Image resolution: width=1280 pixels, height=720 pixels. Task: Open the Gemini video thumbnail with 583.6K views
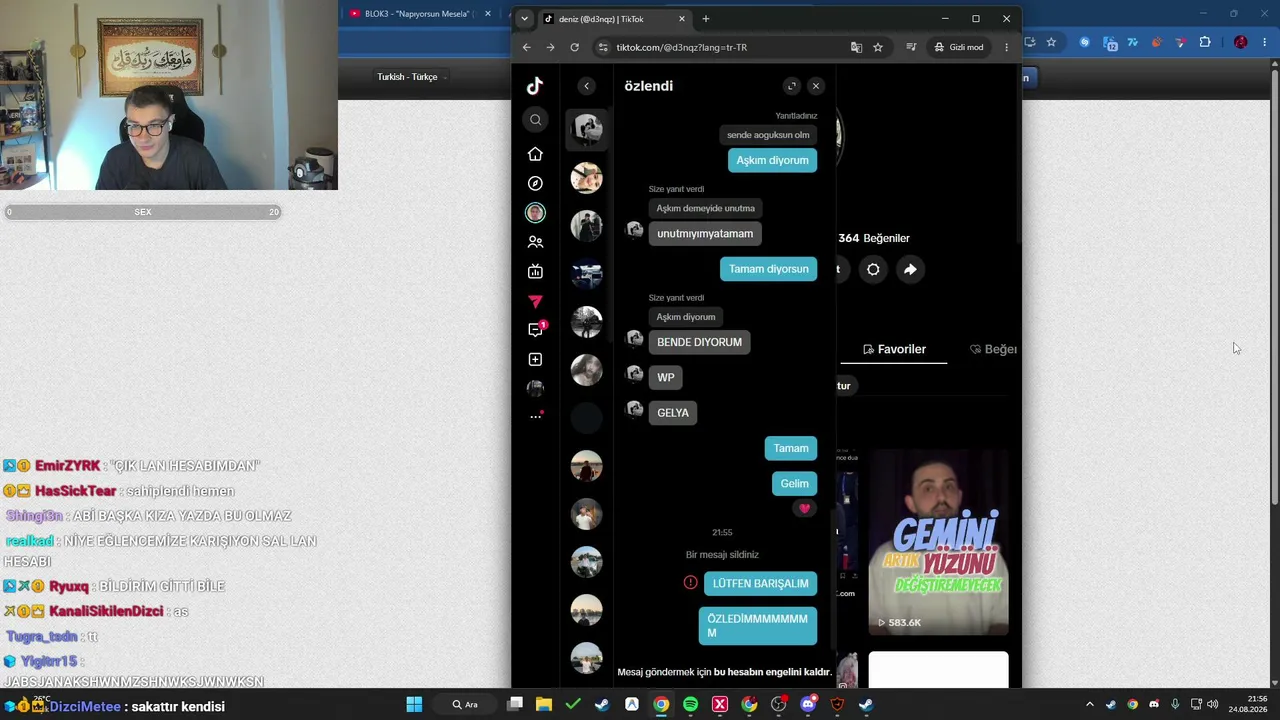coord(938,541)
